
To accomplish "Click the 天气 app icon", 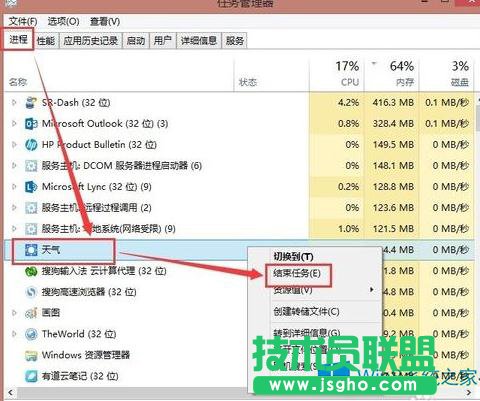I will tap(31, 250).
